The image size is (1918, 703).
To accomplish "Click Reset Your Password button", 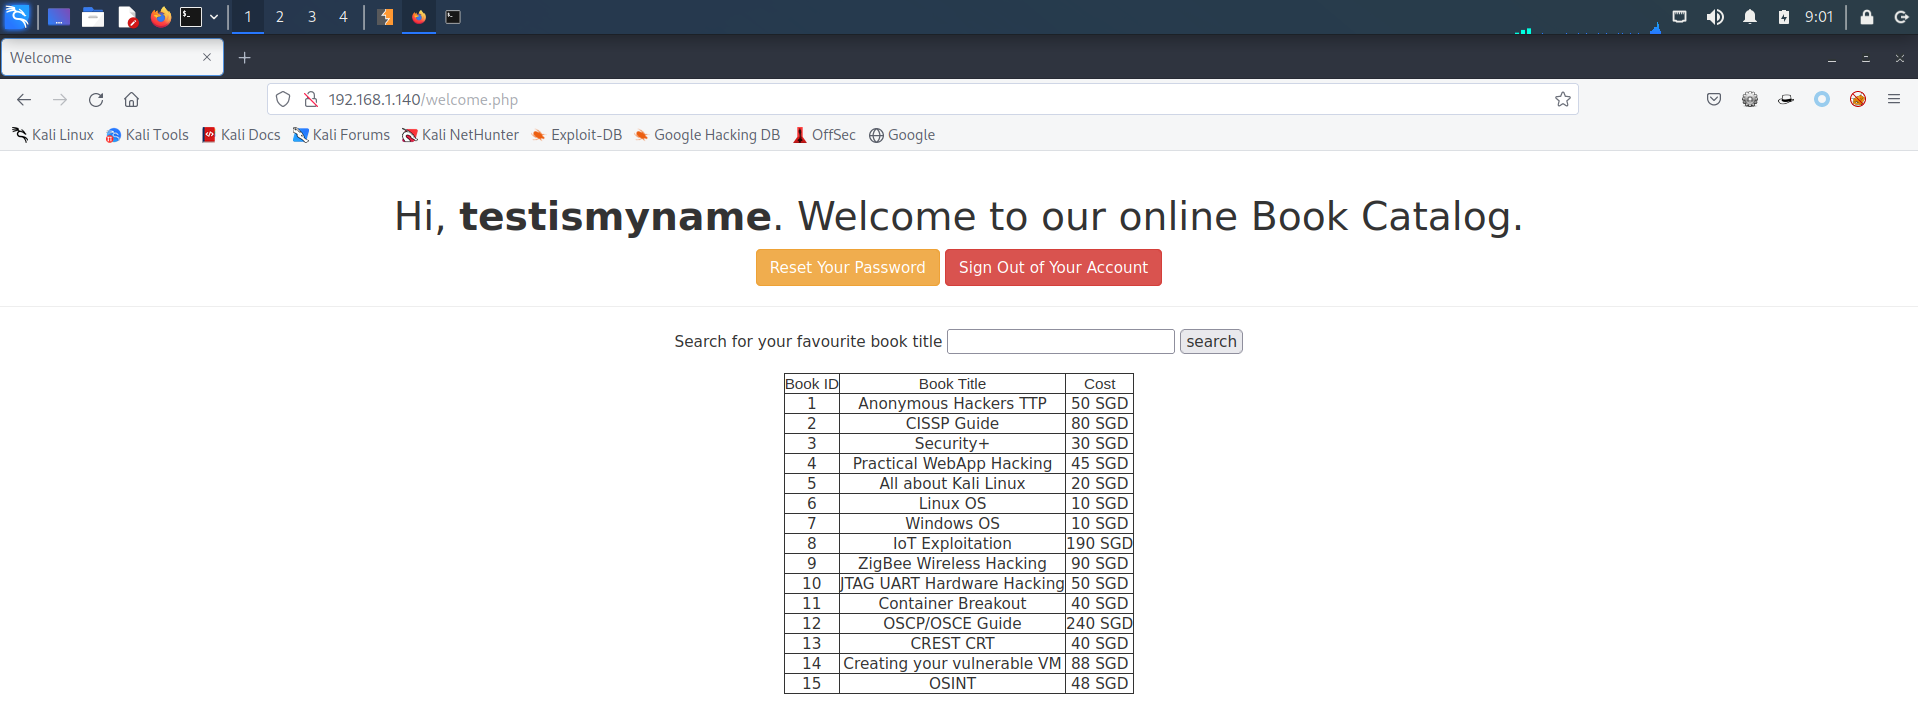I will pos(847,268).
